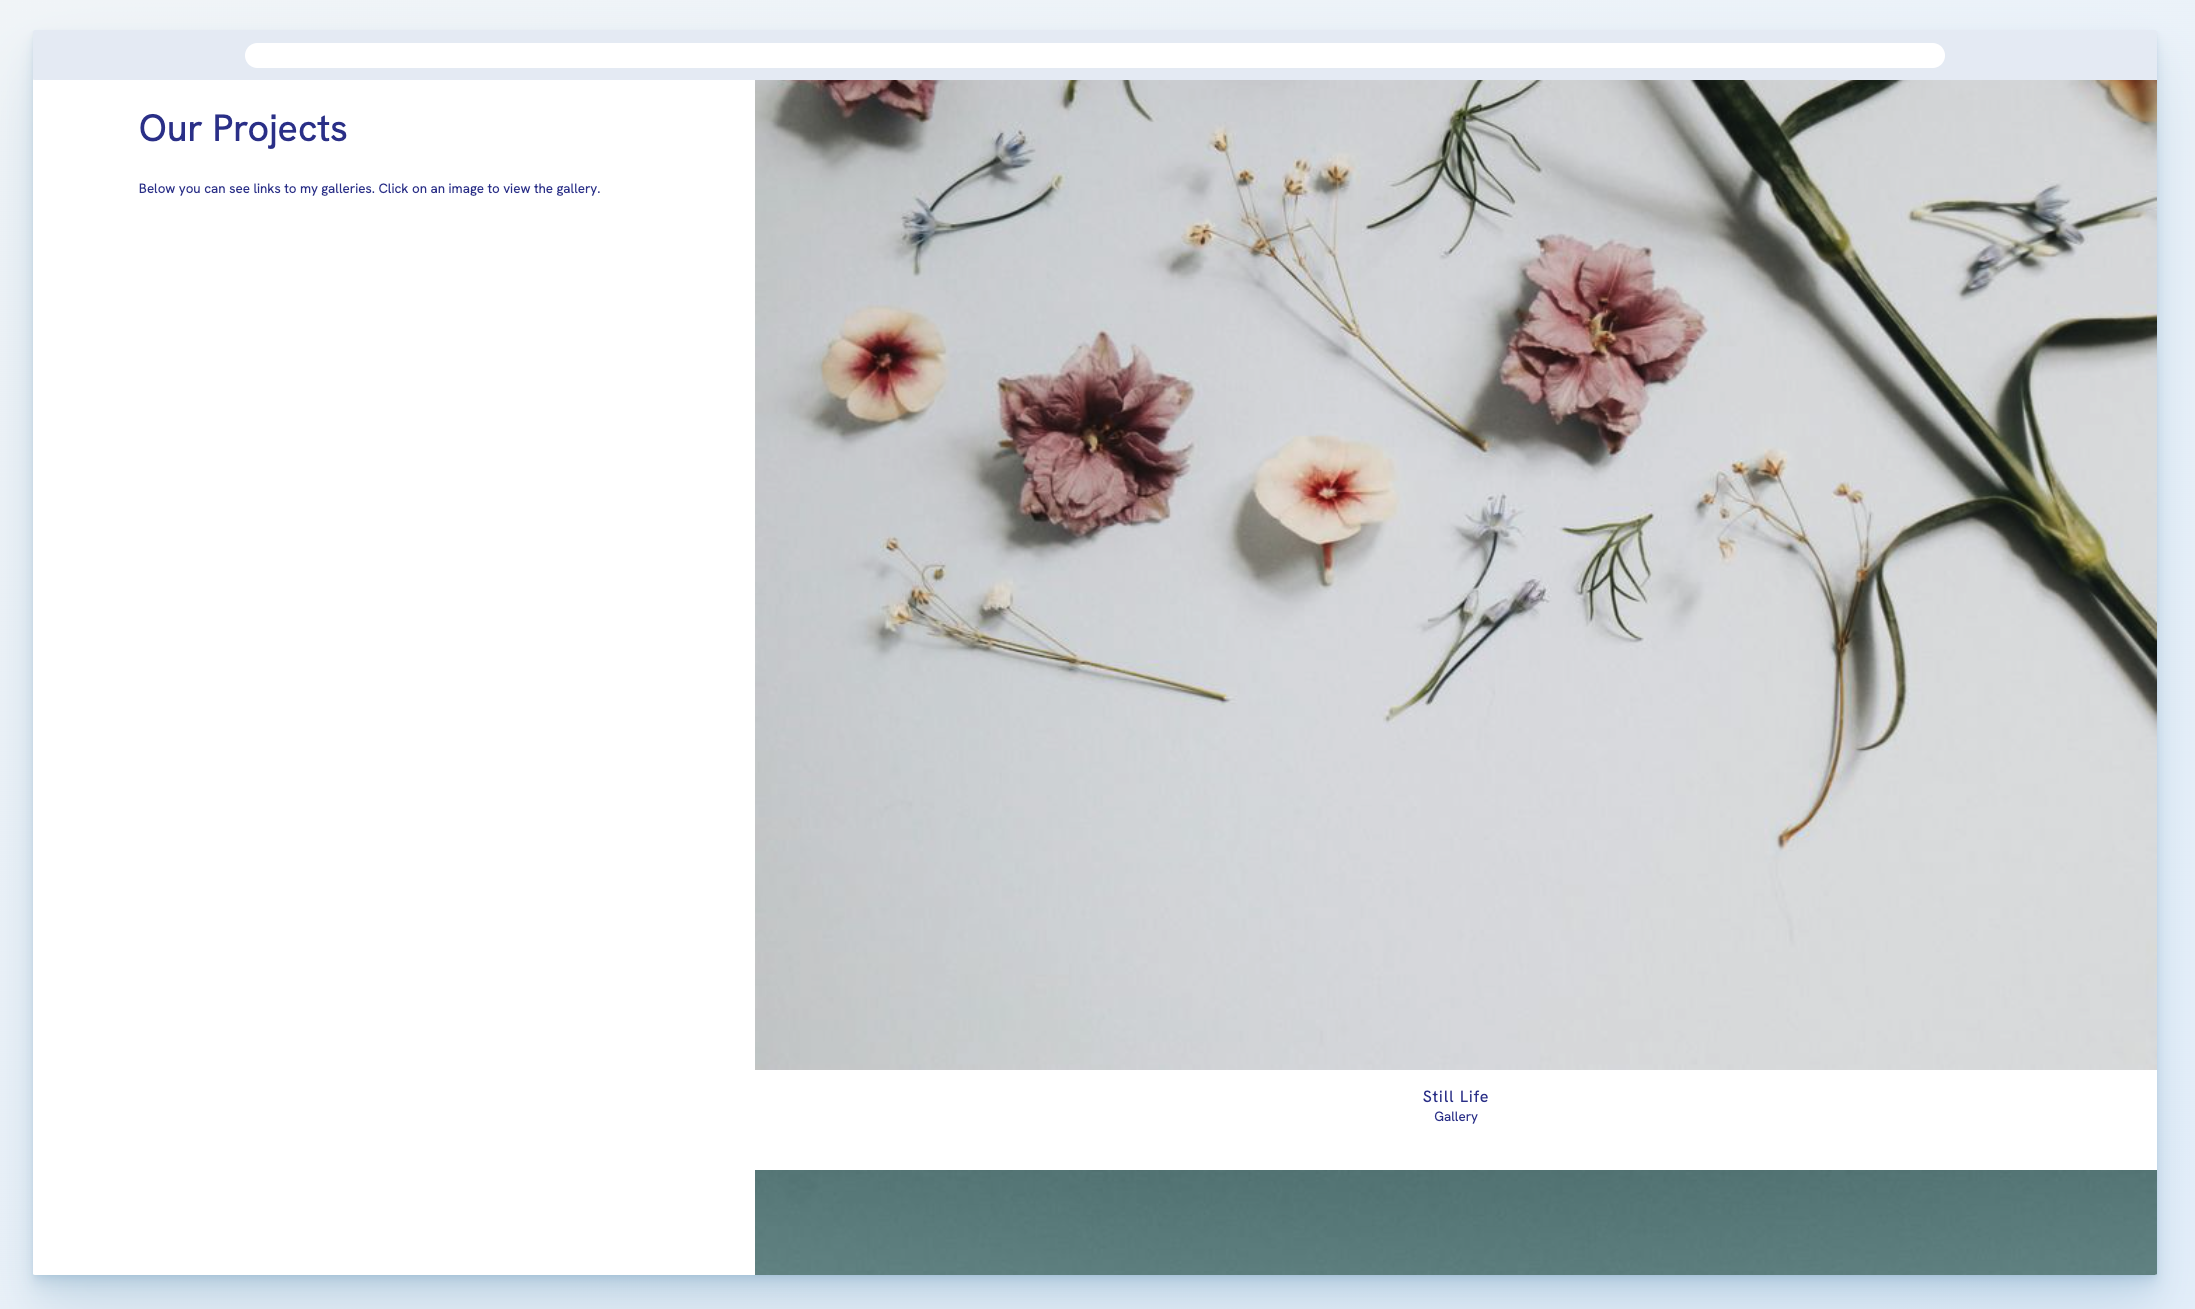Click the dried baby's breath sprig
Viewport: 2195px width, 1309px height.
(x=1280, y=200)
